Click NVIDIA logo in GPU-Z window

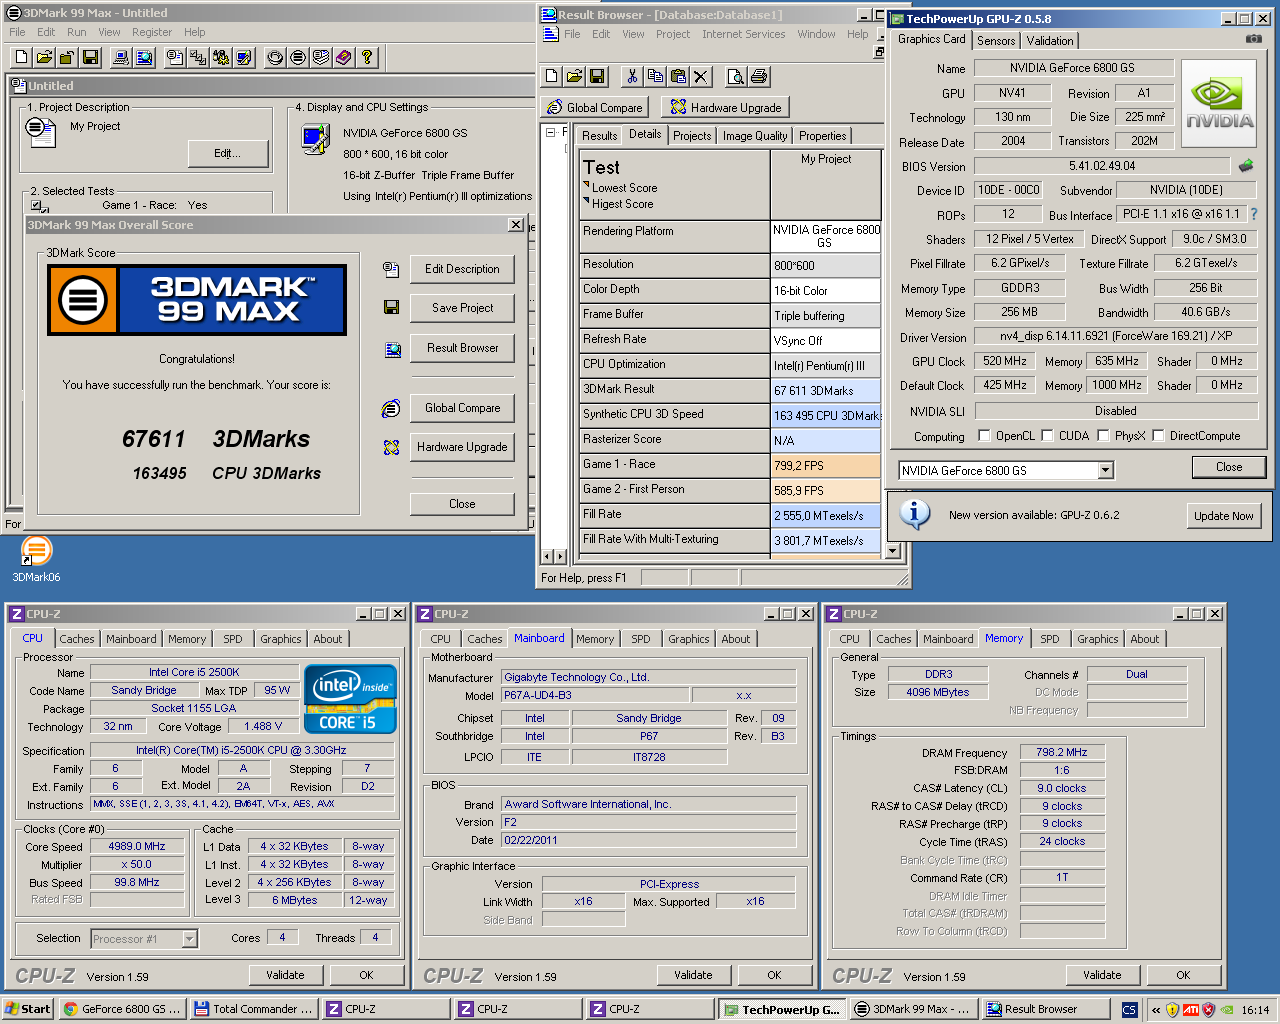1219,104
